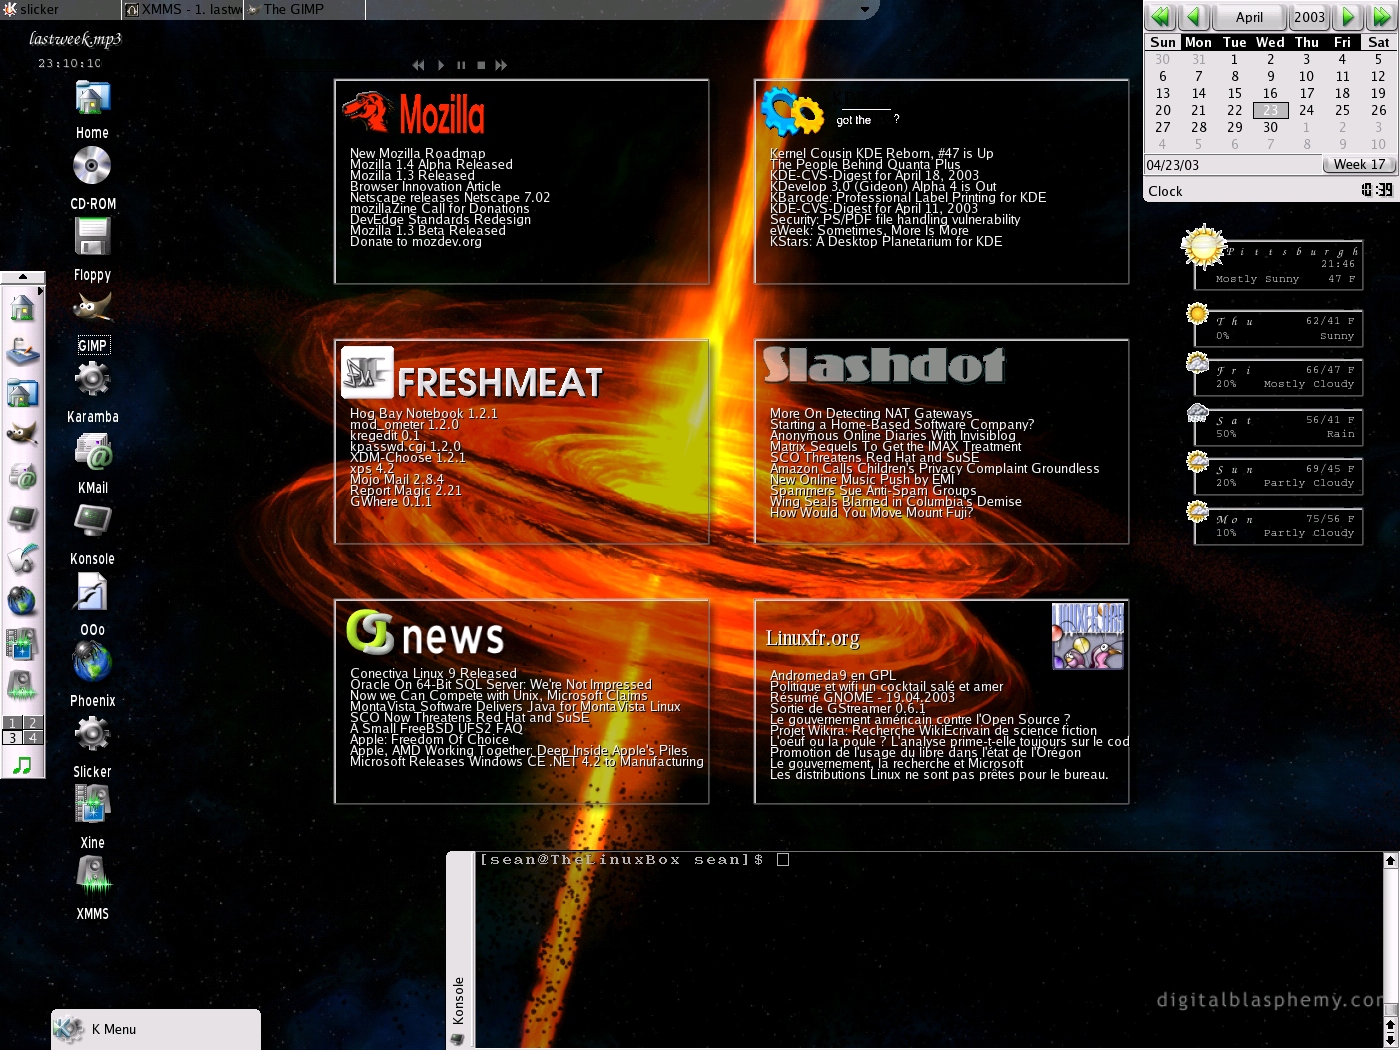The height and width of the screenshot is (1050, 1400).
Task: Click the quill document icon in side panel
Action: pyautogui.click(x=22, y=559)
